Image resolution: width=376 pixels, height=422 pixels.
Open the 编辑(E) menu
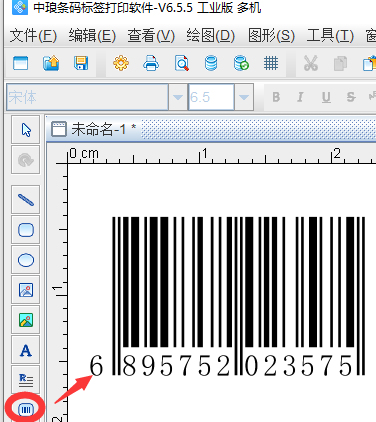click(92, 36)
